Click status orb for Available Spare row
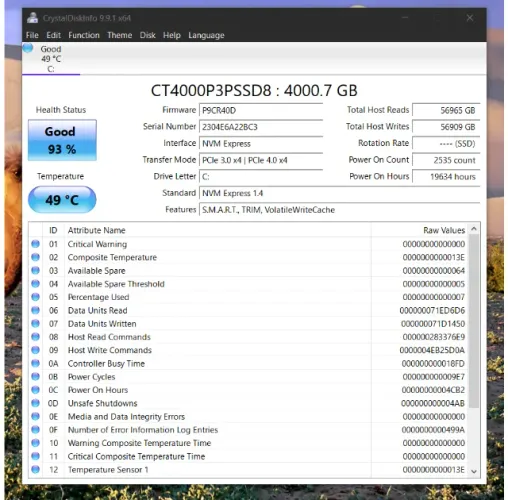Screen dimensions: 508x500 (x=35, y=271)
